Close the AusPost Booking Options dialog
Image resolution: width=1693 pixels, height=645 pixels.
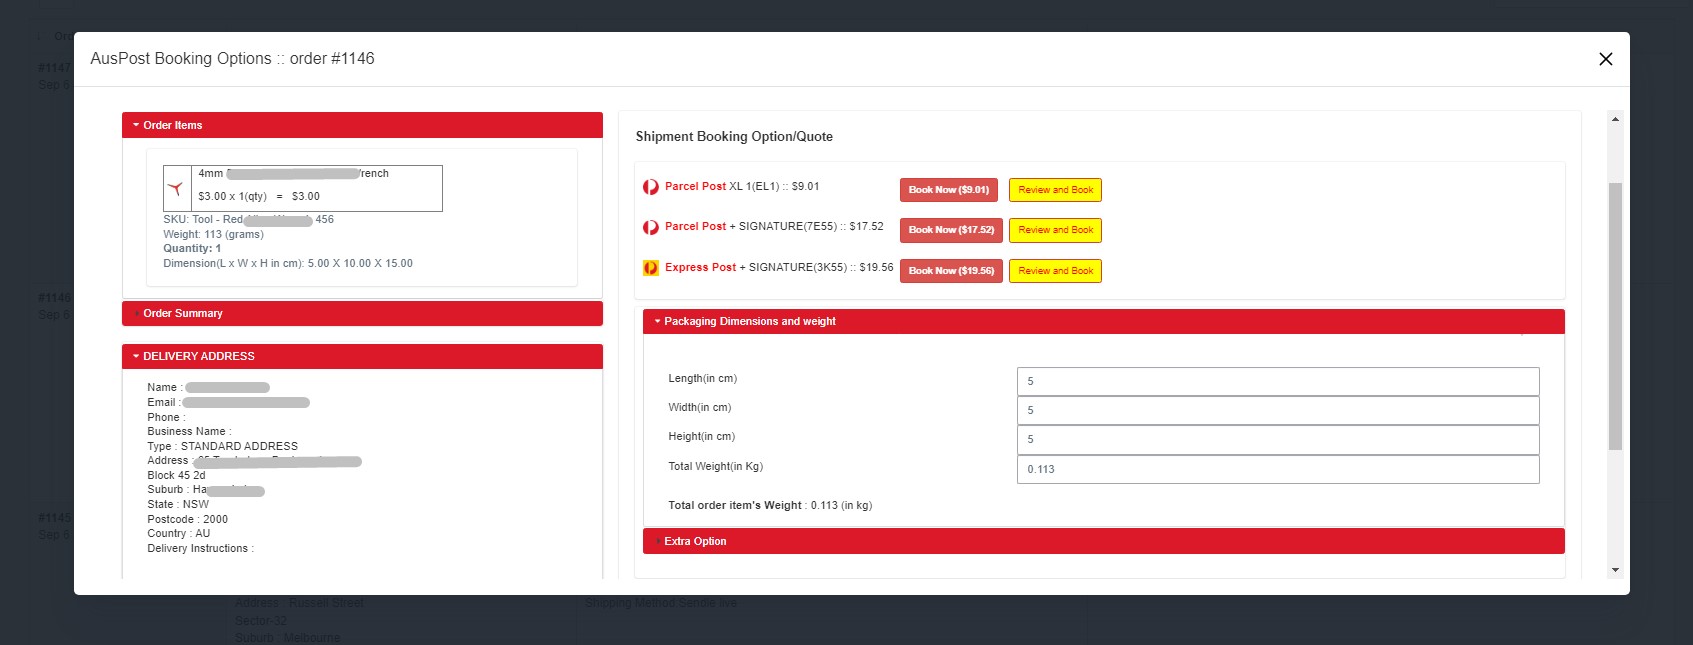(1606, 59)
